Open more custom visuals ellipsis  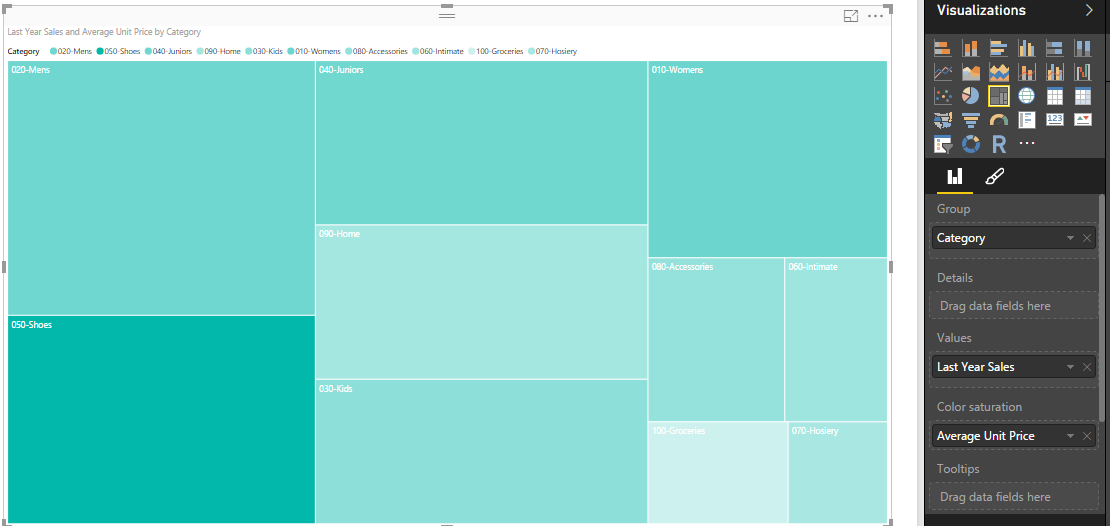[x=1026, y=144]
